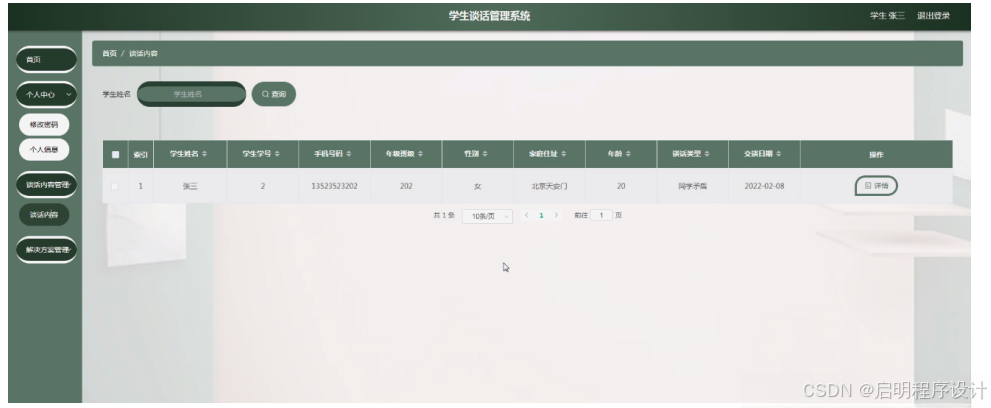
Task: Focus the 学生姓名 search input
Action: (x=192, y=94)
